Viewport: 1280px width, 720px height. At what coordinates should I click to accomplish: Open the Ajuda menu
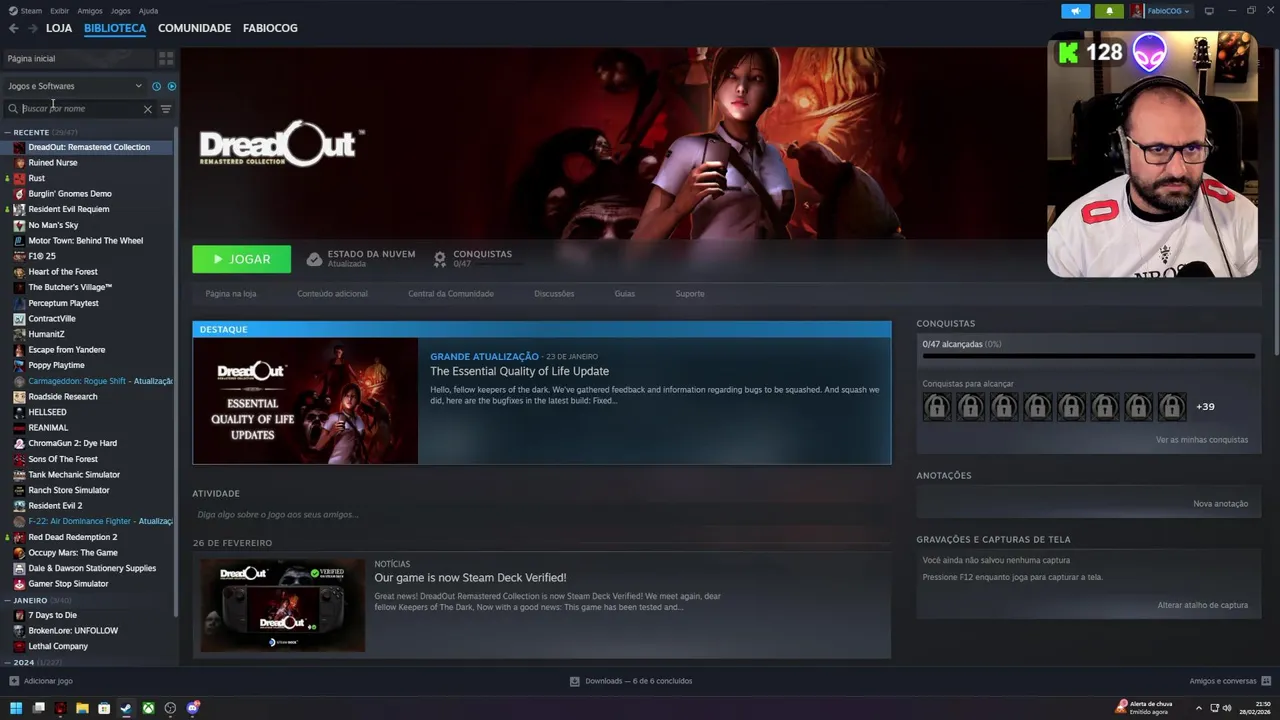click(x=148, y=11)
